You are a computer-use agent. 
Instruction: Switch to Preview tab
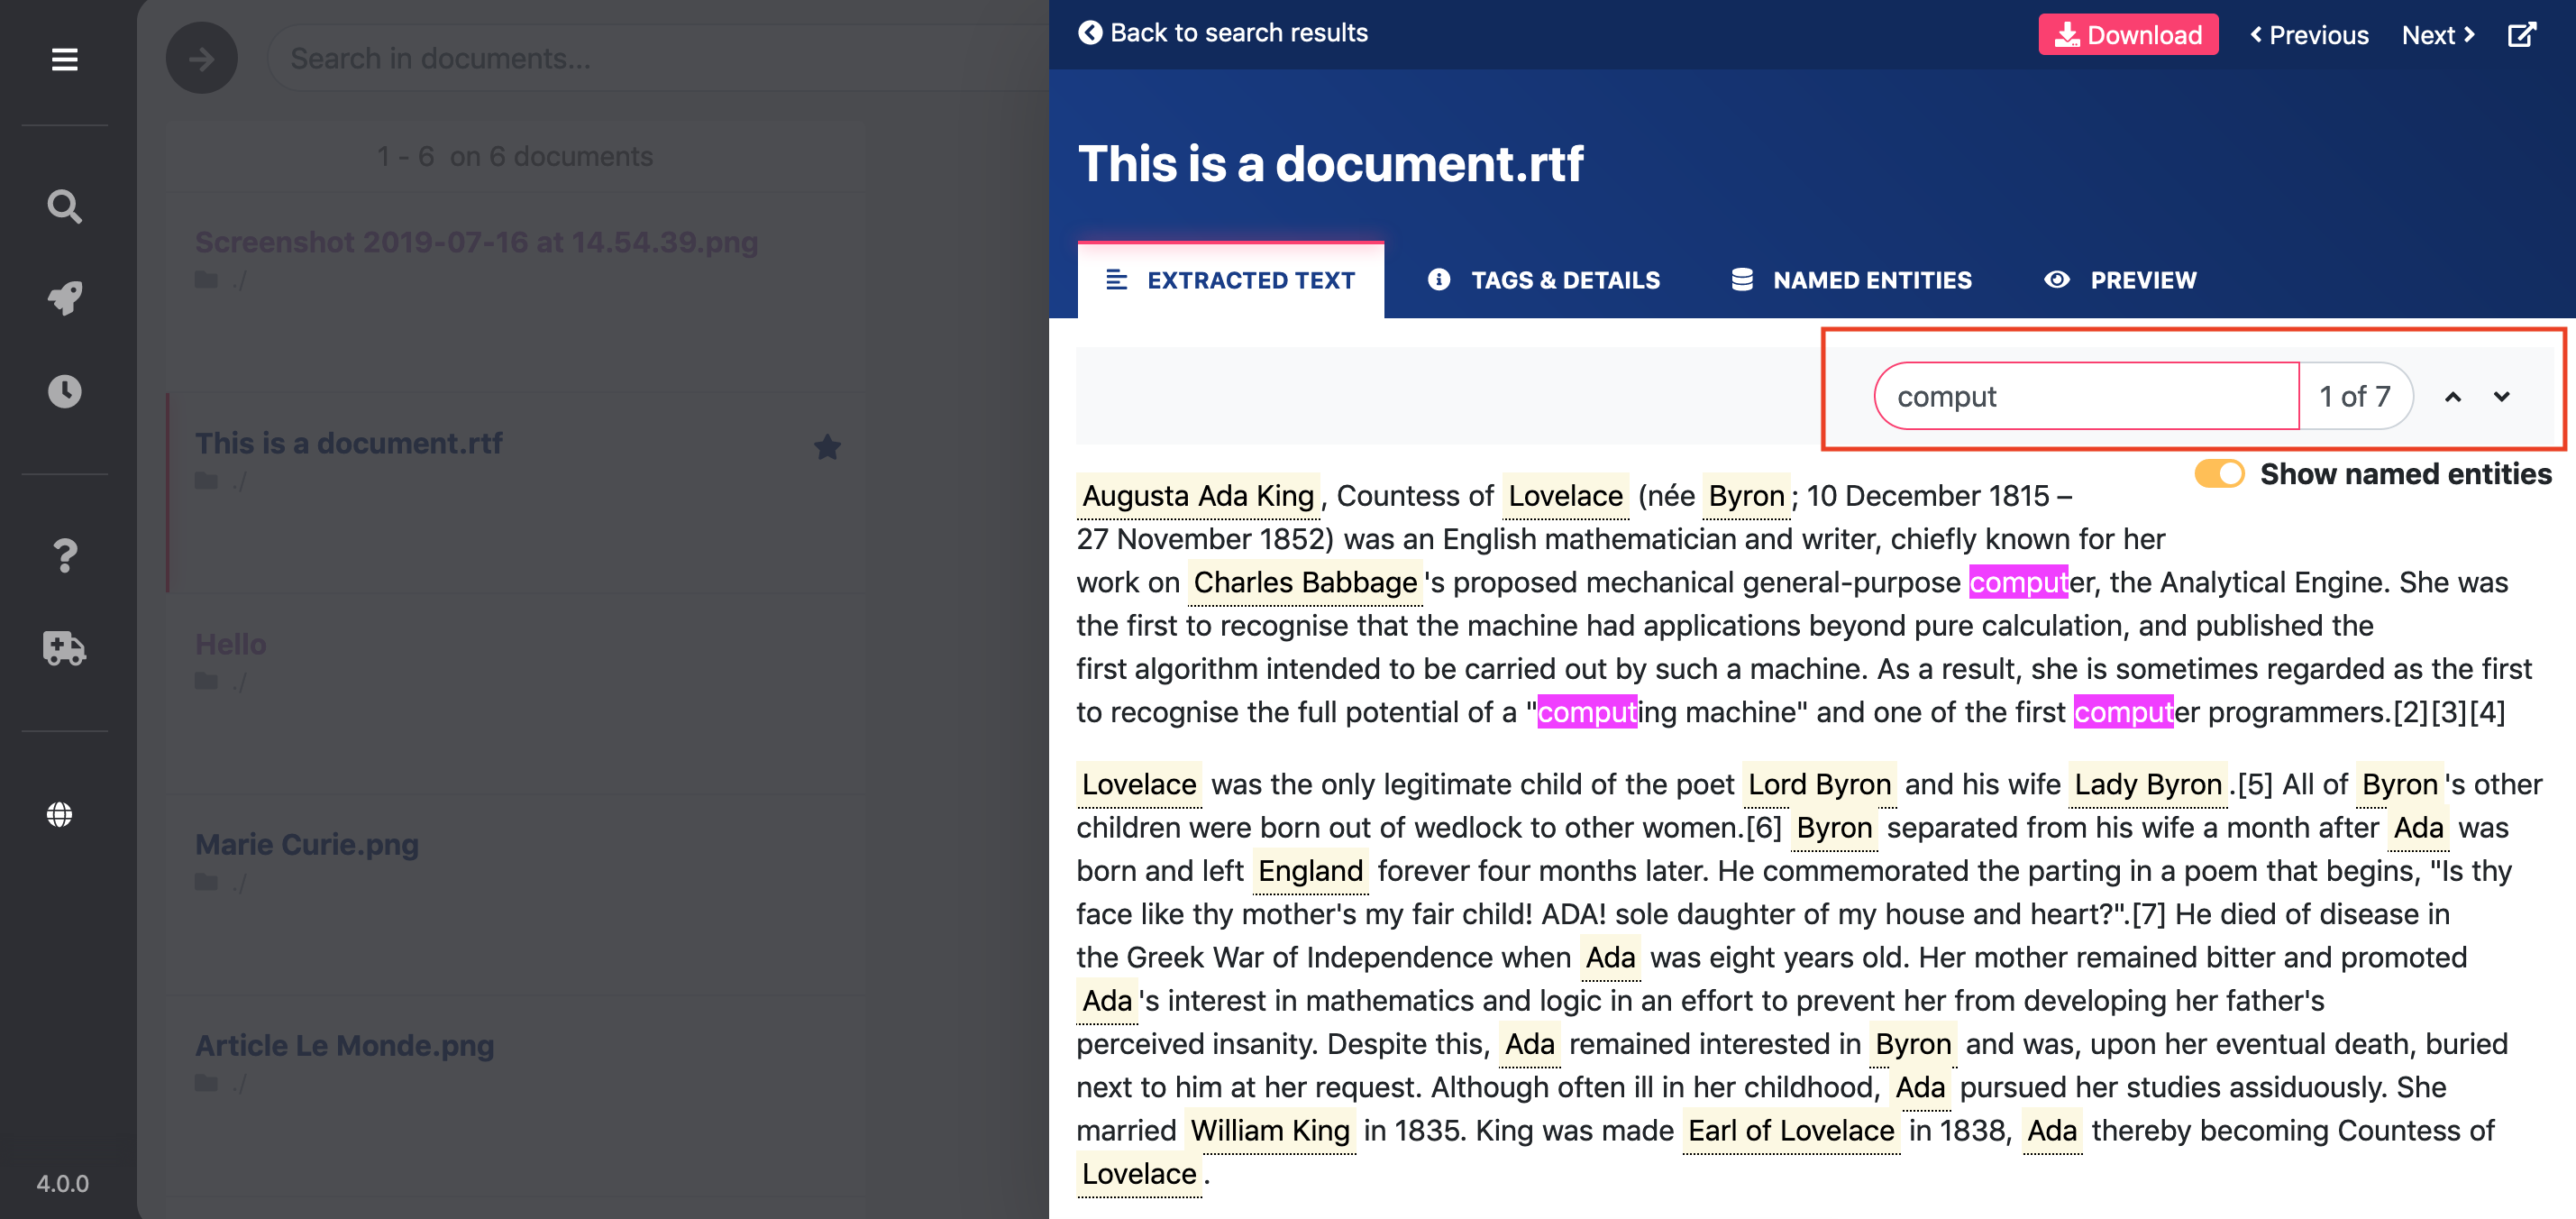2119,280
